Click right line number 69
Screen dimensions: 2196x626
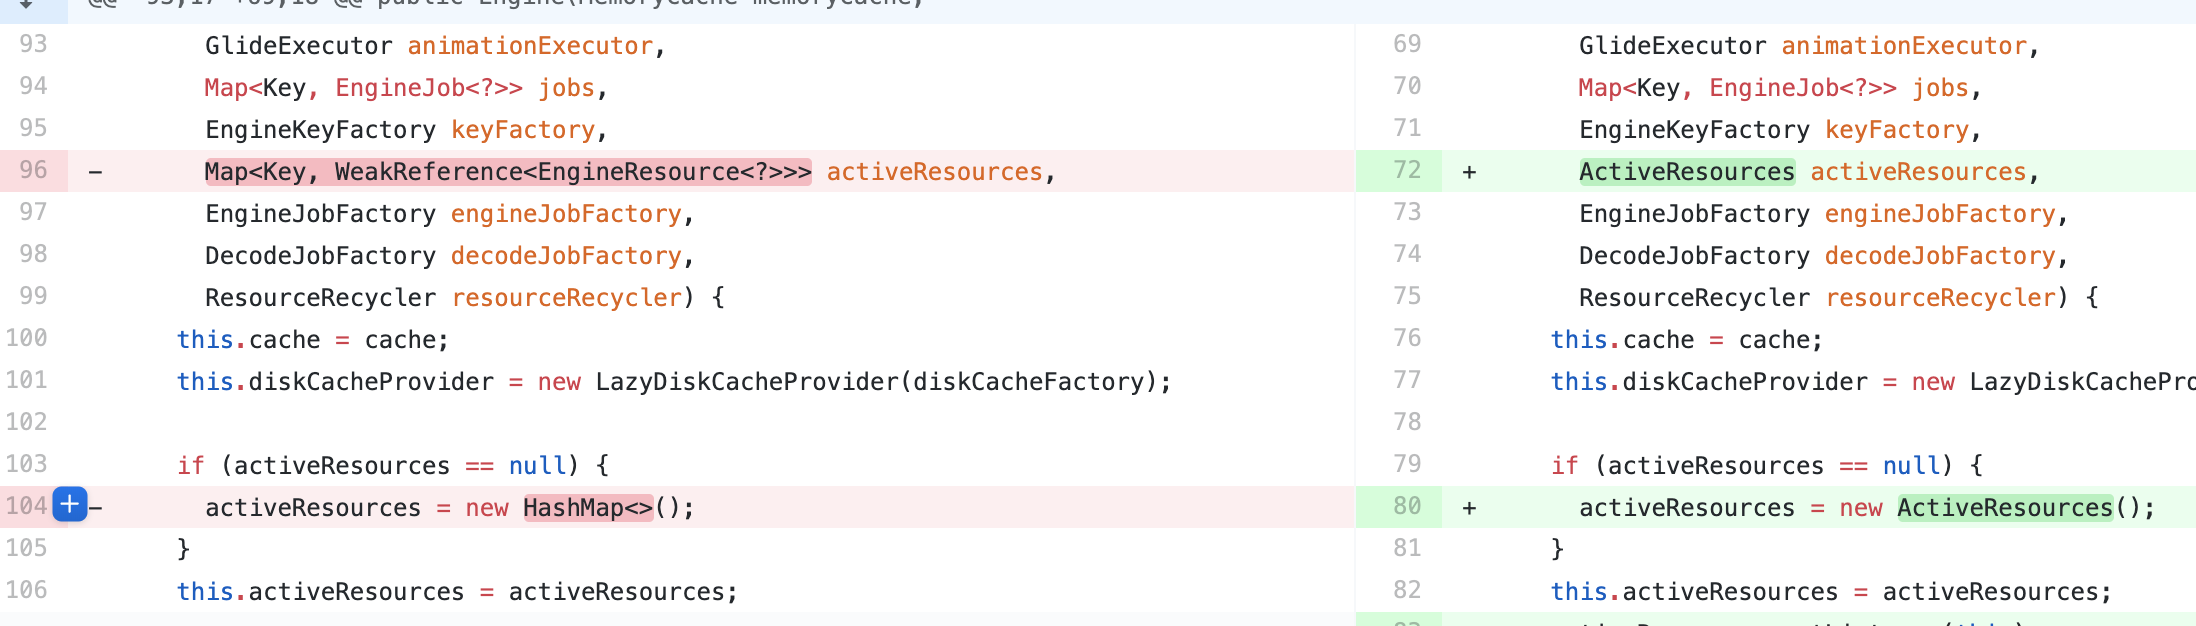click(1406, 44)
